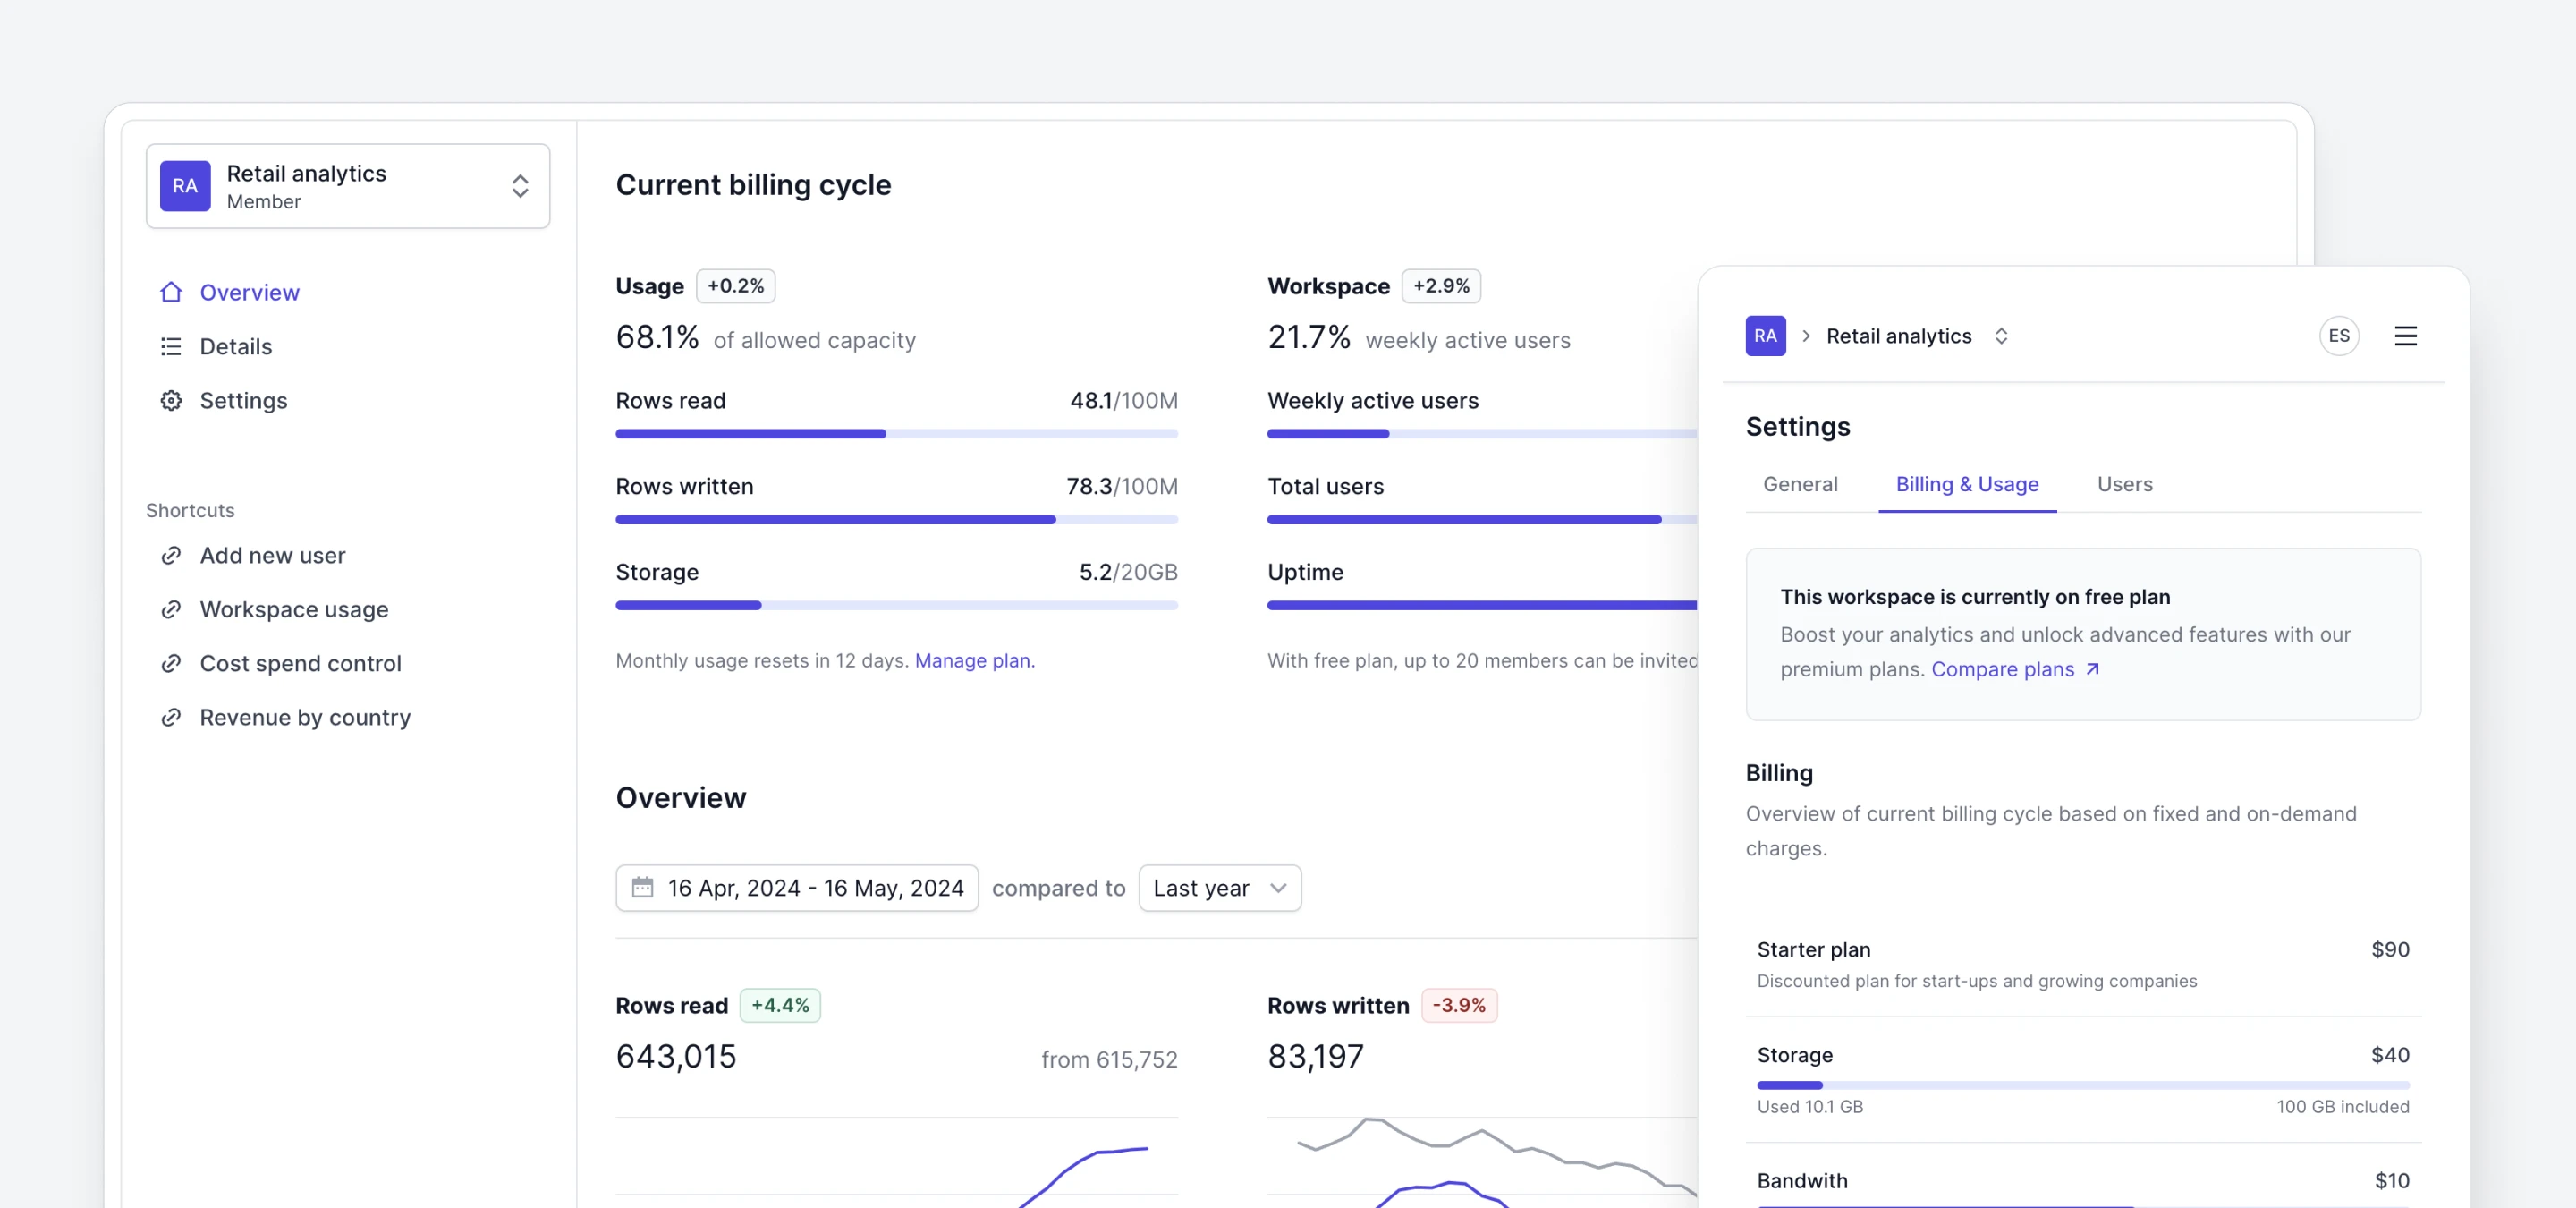Click link icon beside Revenue by country

(171, 717)
